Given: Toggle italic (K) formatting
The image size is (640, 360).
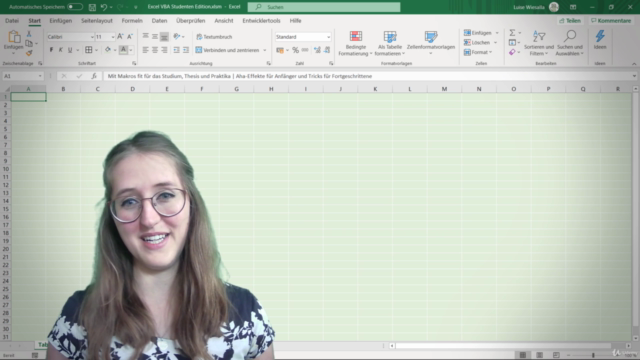Looking at the screenshot, I should tap(60, 50).
